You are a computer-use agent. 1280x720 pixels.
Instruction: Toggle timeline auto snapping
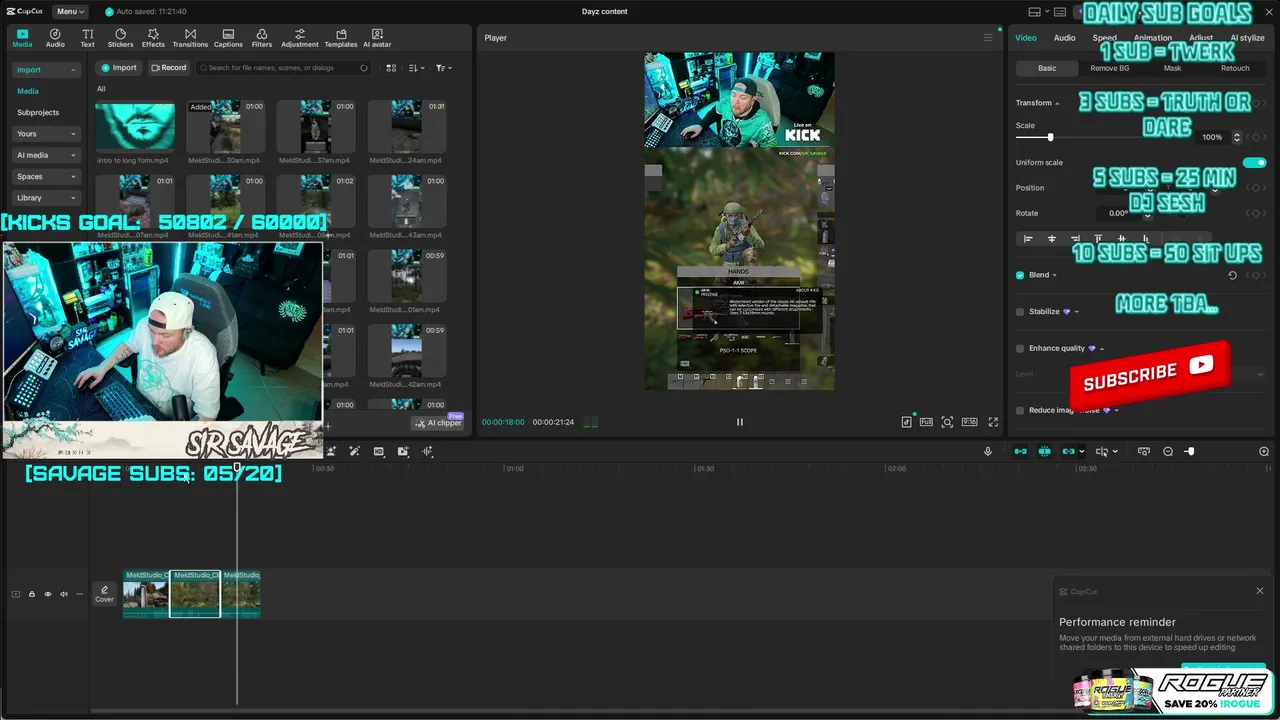1044,452
